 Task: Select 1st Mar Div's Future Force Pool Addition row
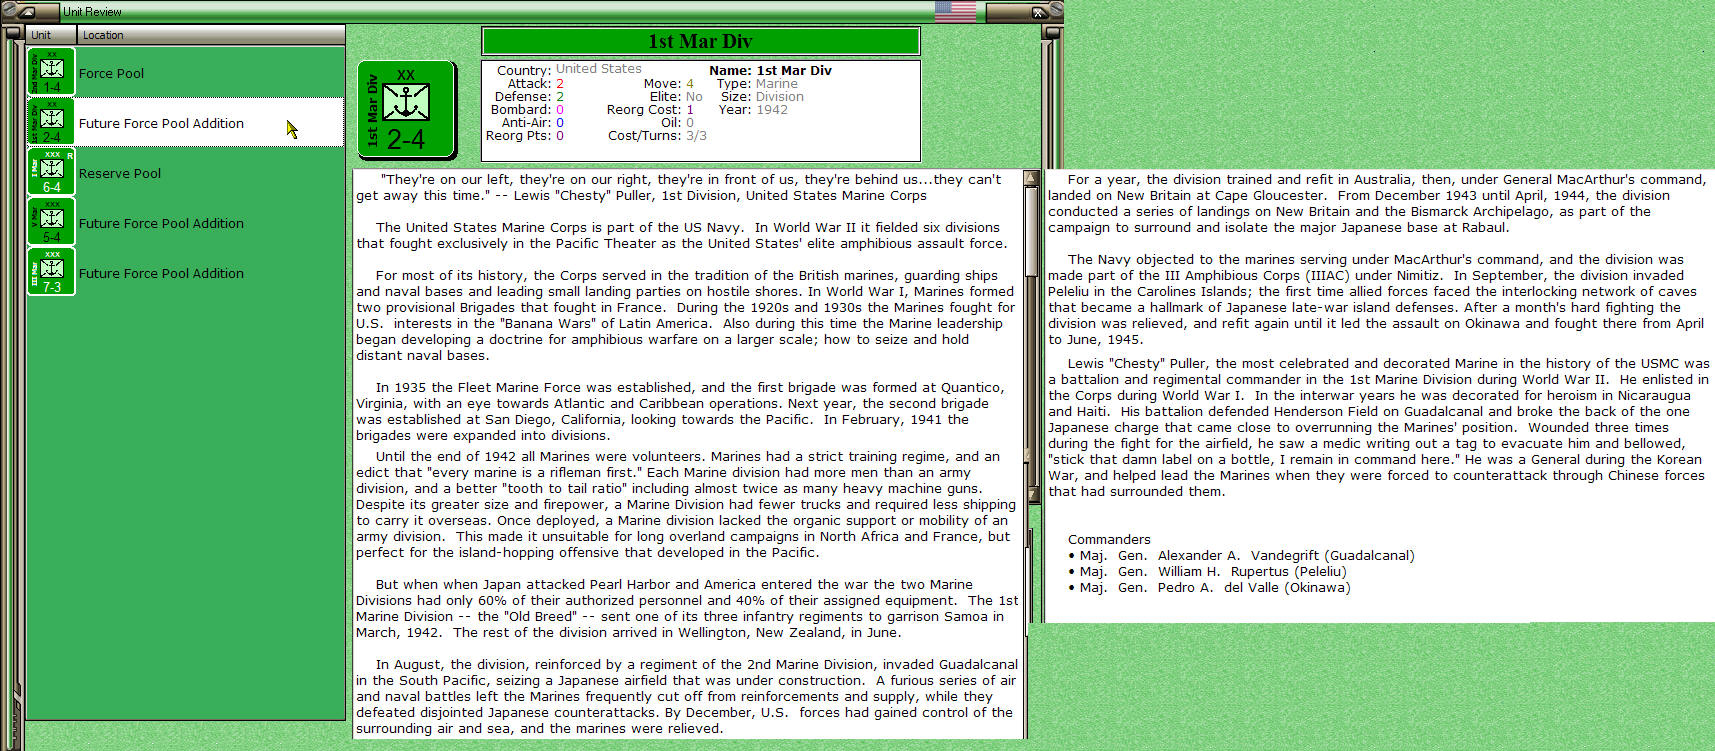(x=186, y=123)
